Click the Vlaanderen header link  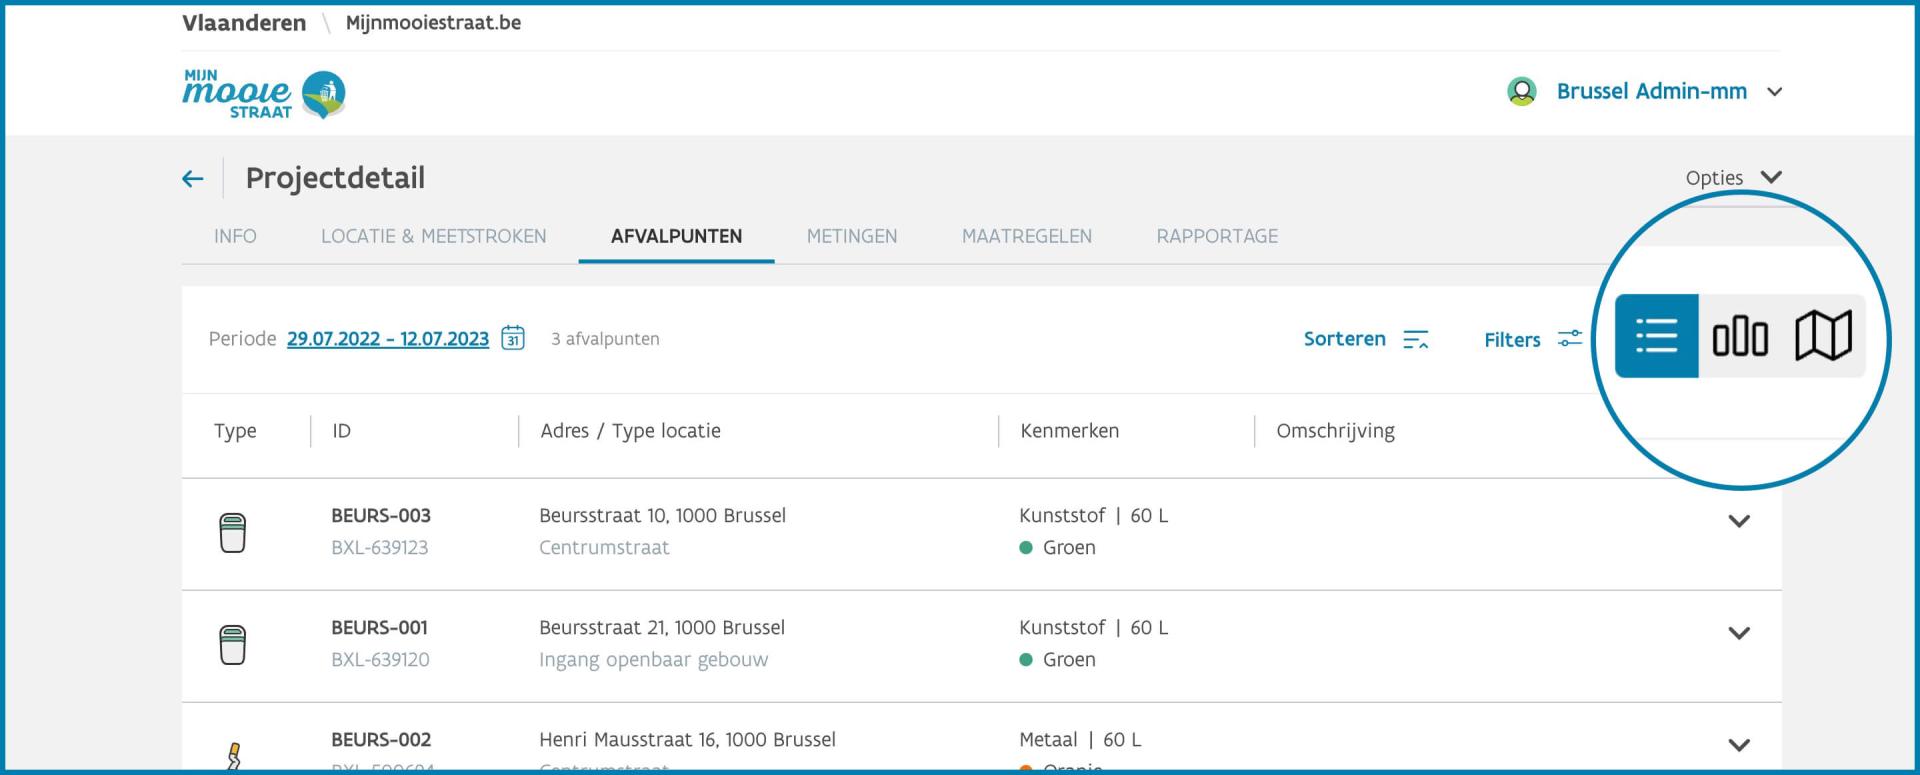[x=244, y=23]
